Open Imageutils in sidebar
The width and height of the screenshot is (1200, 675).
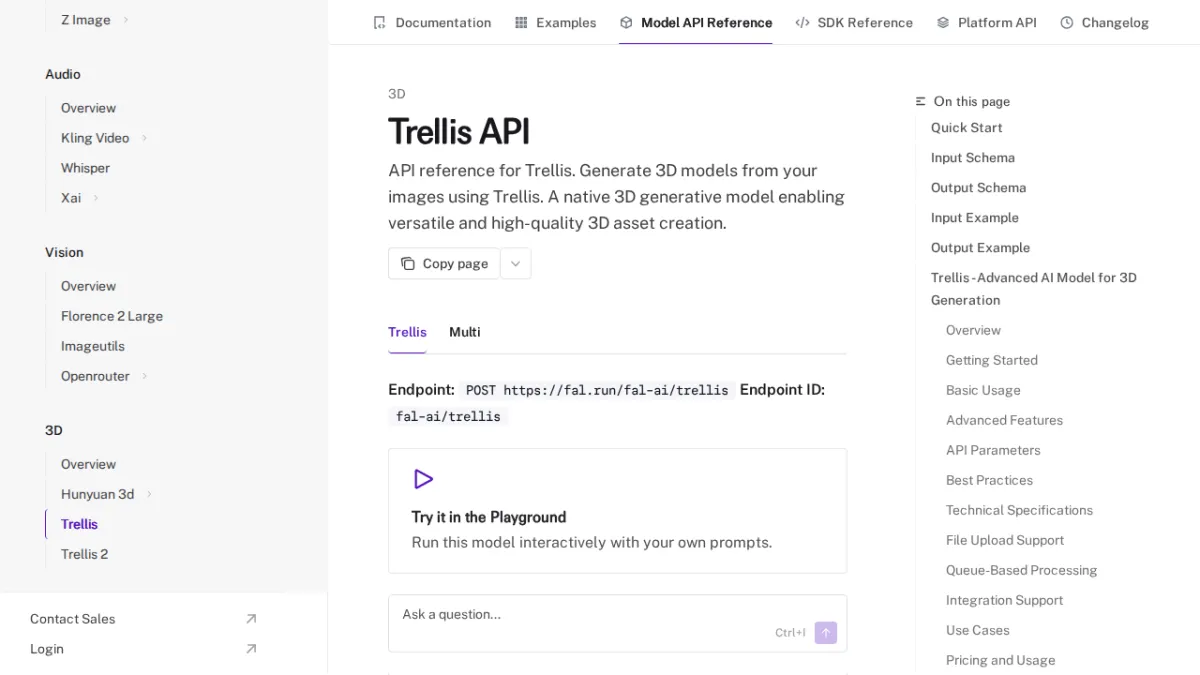(x=93, y=346)
